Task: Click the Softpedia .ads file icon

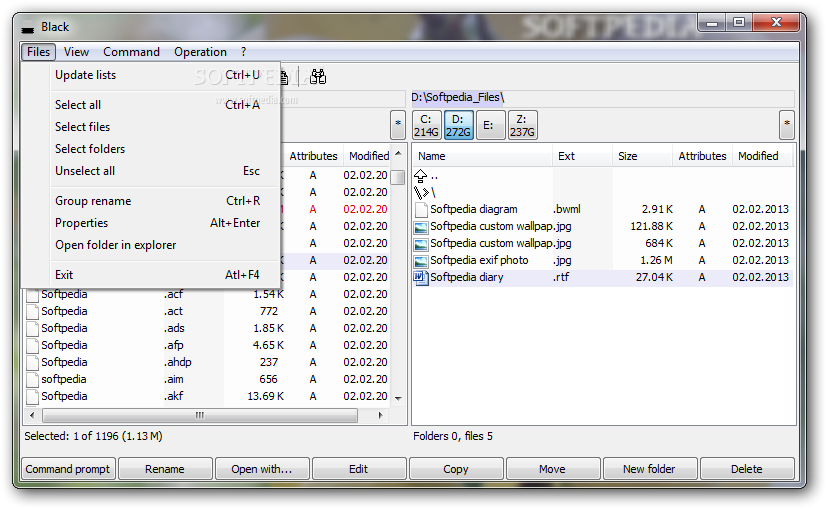Action: pyautogui.click(x=33, y=329)
